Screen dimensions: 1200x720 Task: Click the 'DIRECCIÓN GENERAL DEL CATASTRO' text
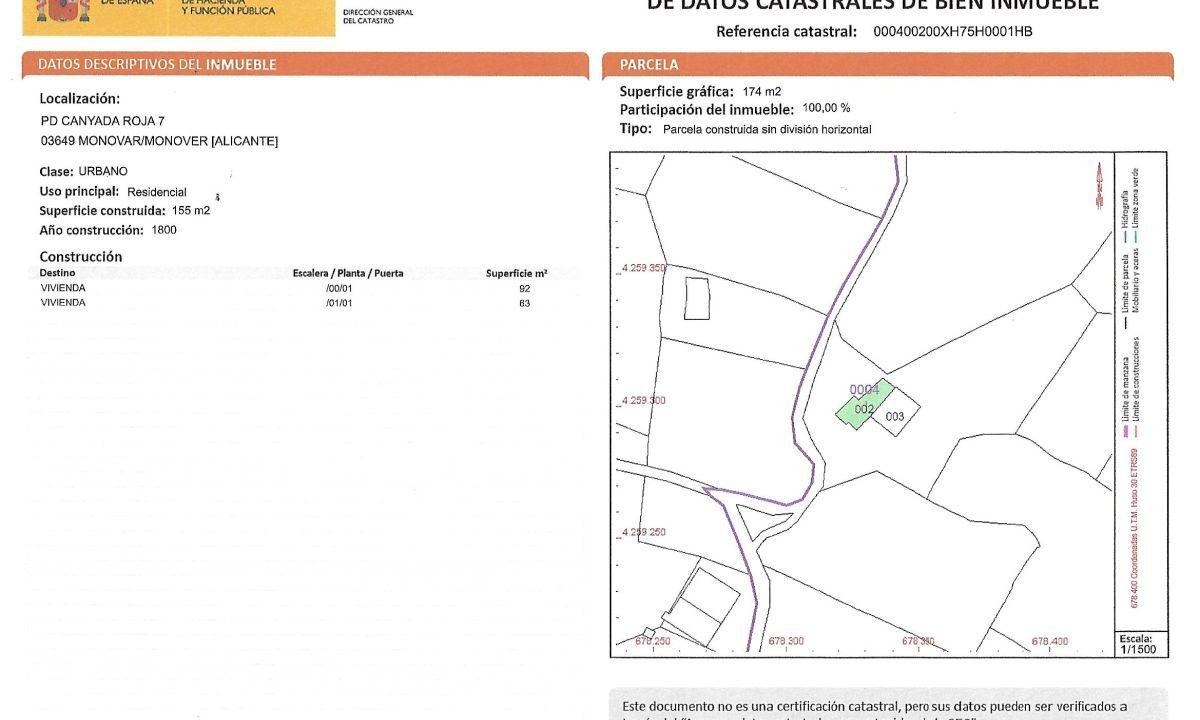378,16
